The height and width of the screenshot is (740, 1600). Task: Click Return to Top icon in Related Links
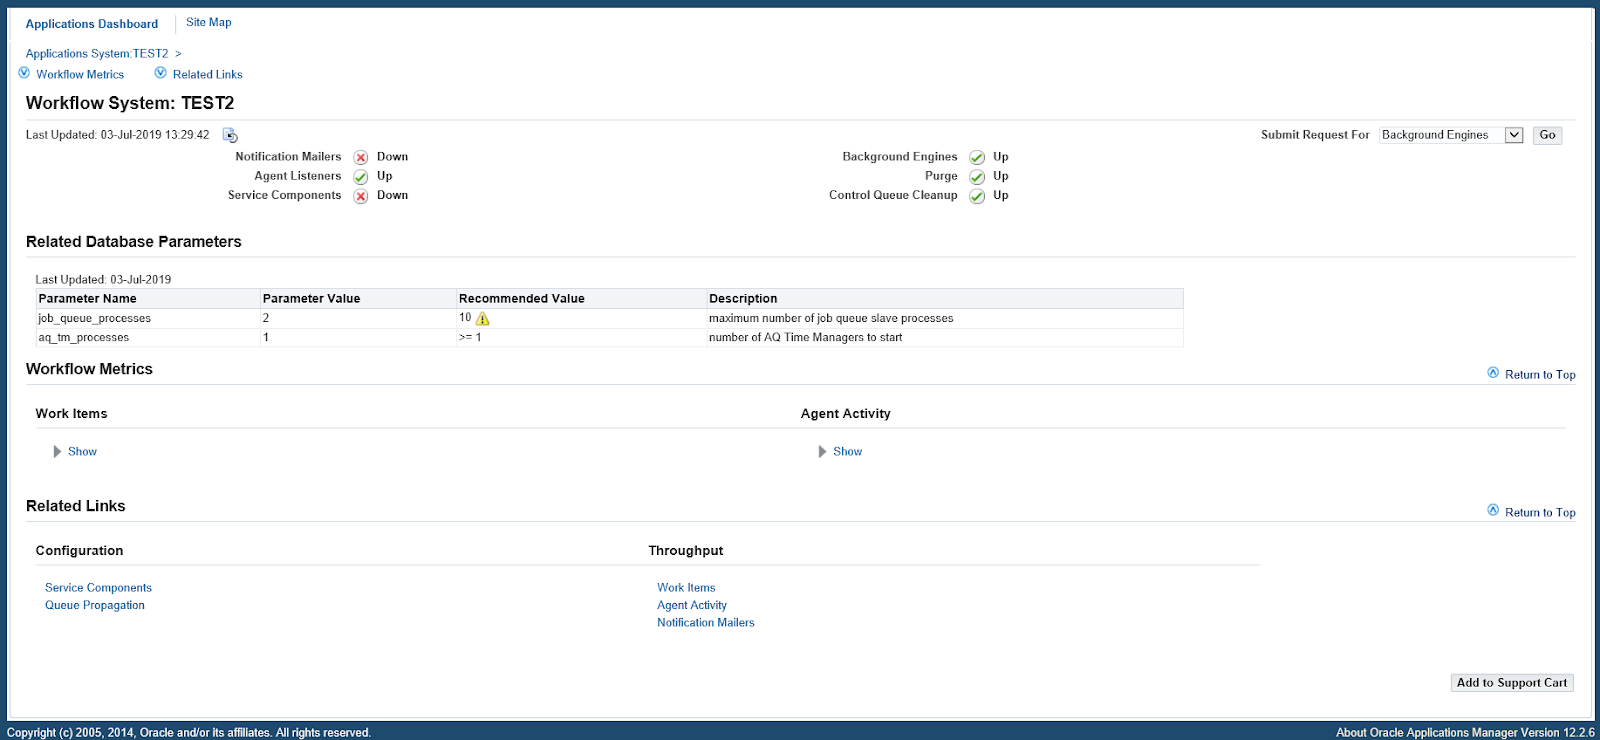click(1493, 511)
